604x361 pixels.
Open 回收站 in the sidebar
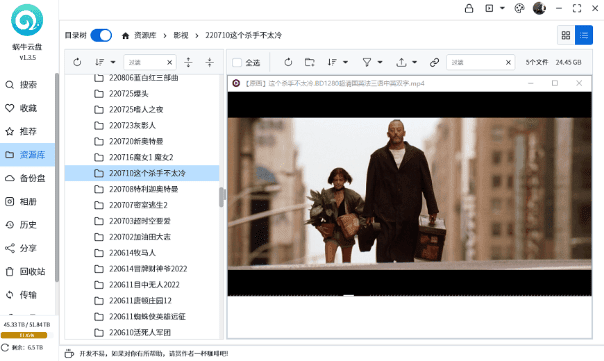(x=28, y=272)
